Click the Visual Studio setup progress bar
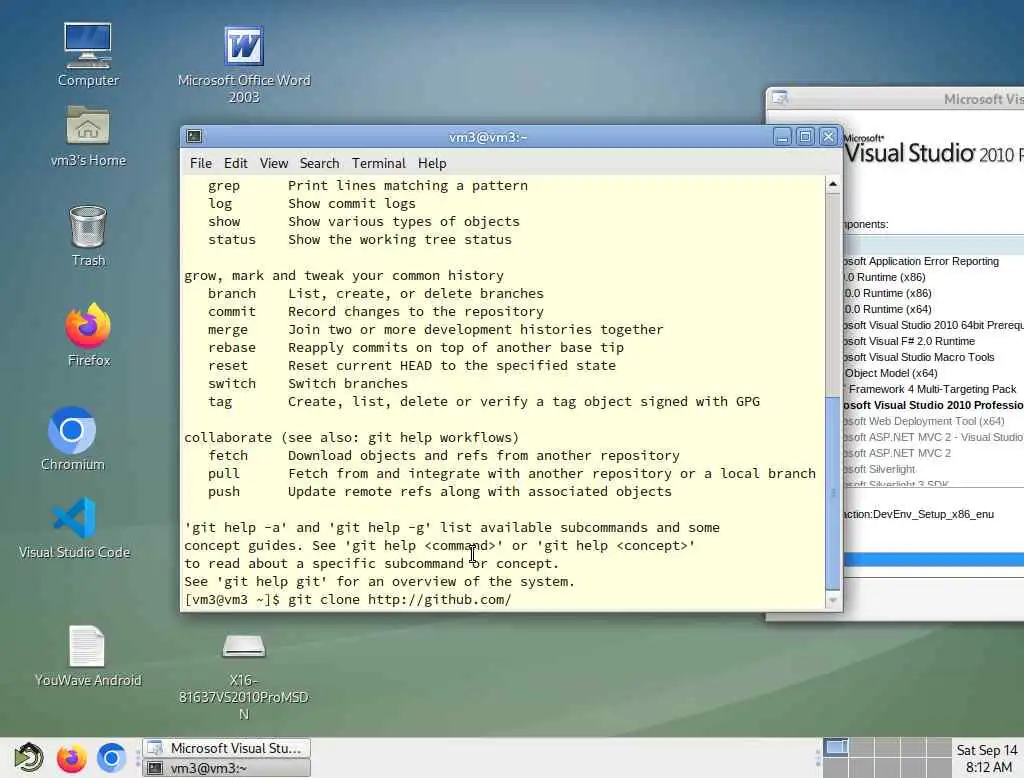This screenshot has width=1024, height=778. point(934,559)
